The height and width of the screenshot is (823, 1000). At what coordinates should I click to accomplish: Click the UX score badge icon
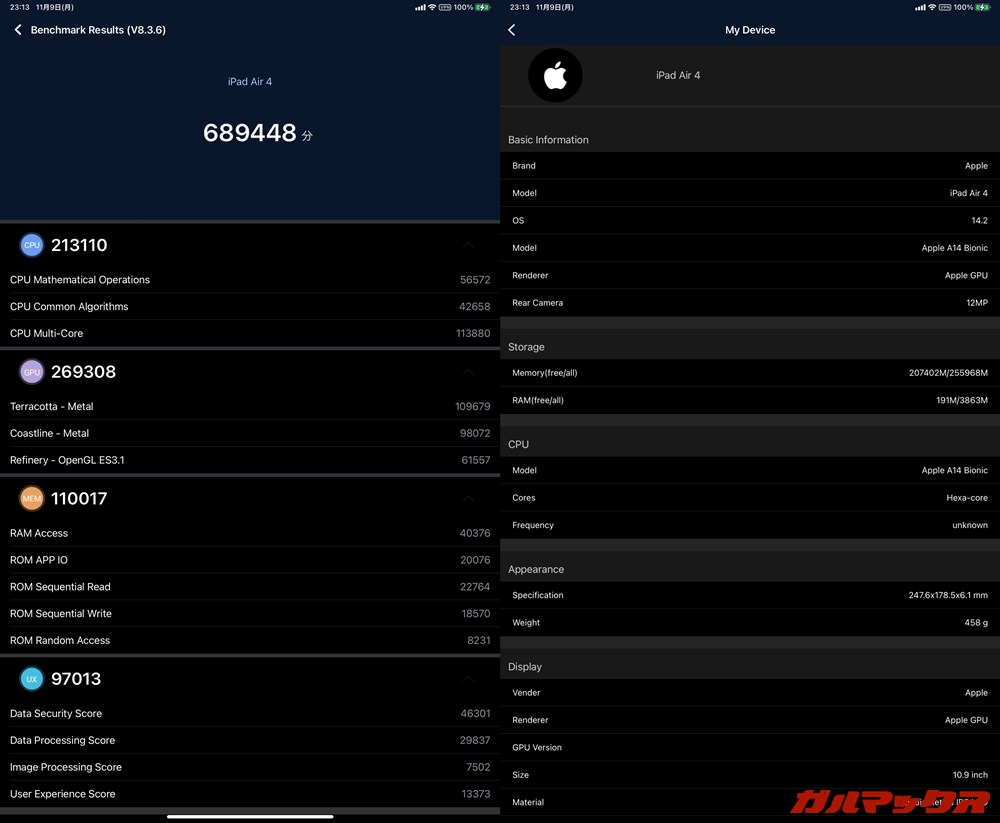pyautogui.click(x=31, y=678)
